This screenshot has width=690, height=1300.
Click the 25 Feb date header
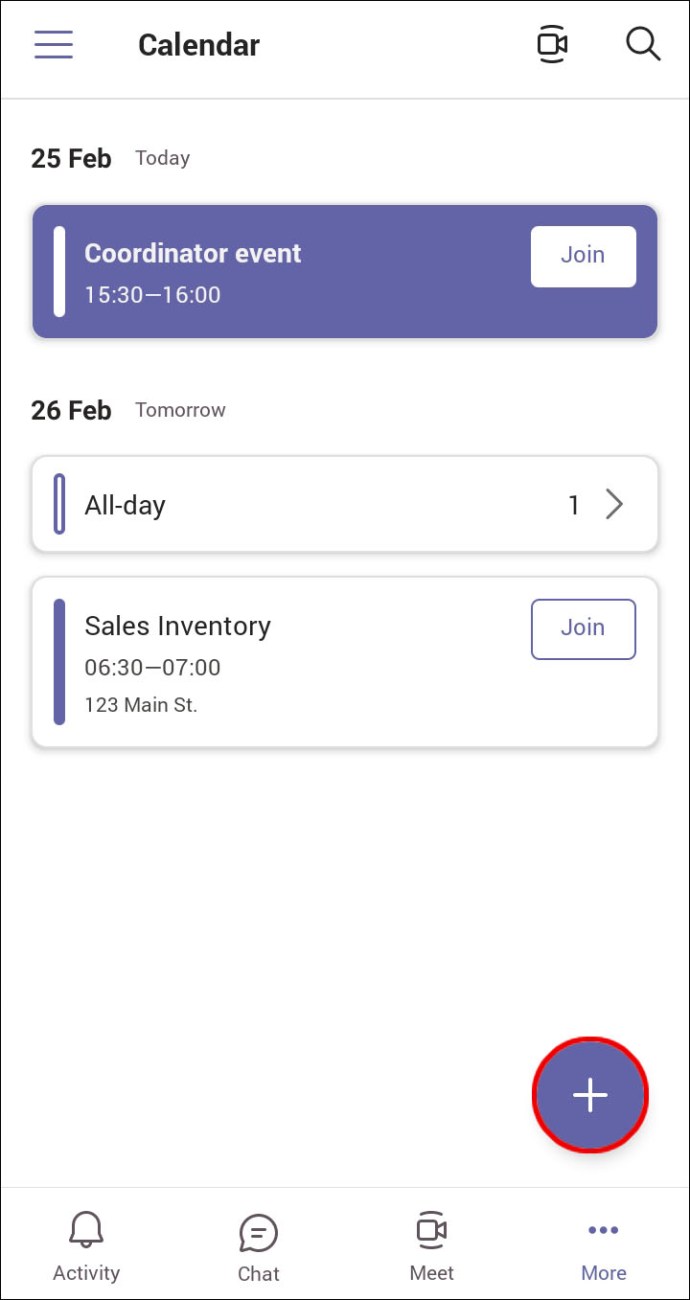(x=71, y=158)
